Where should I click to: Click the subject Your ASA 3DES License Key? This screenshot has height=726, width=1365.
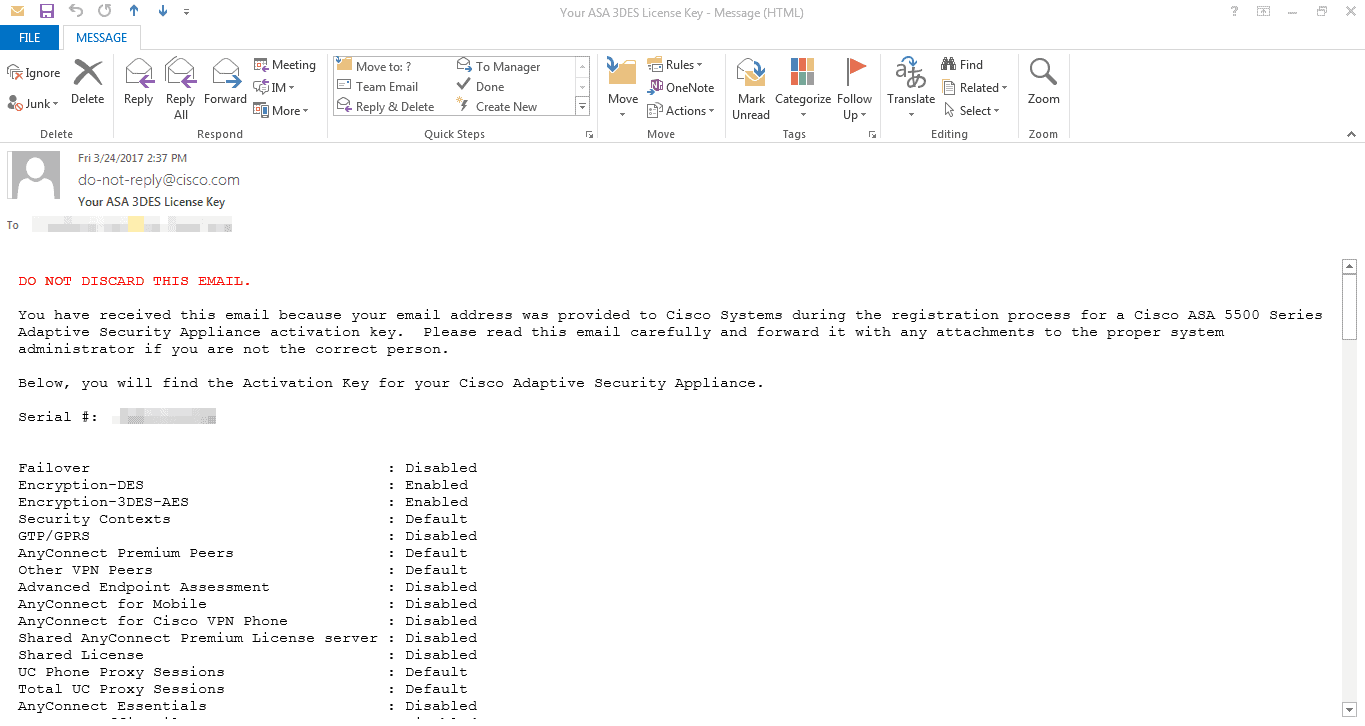click(152, 202)
